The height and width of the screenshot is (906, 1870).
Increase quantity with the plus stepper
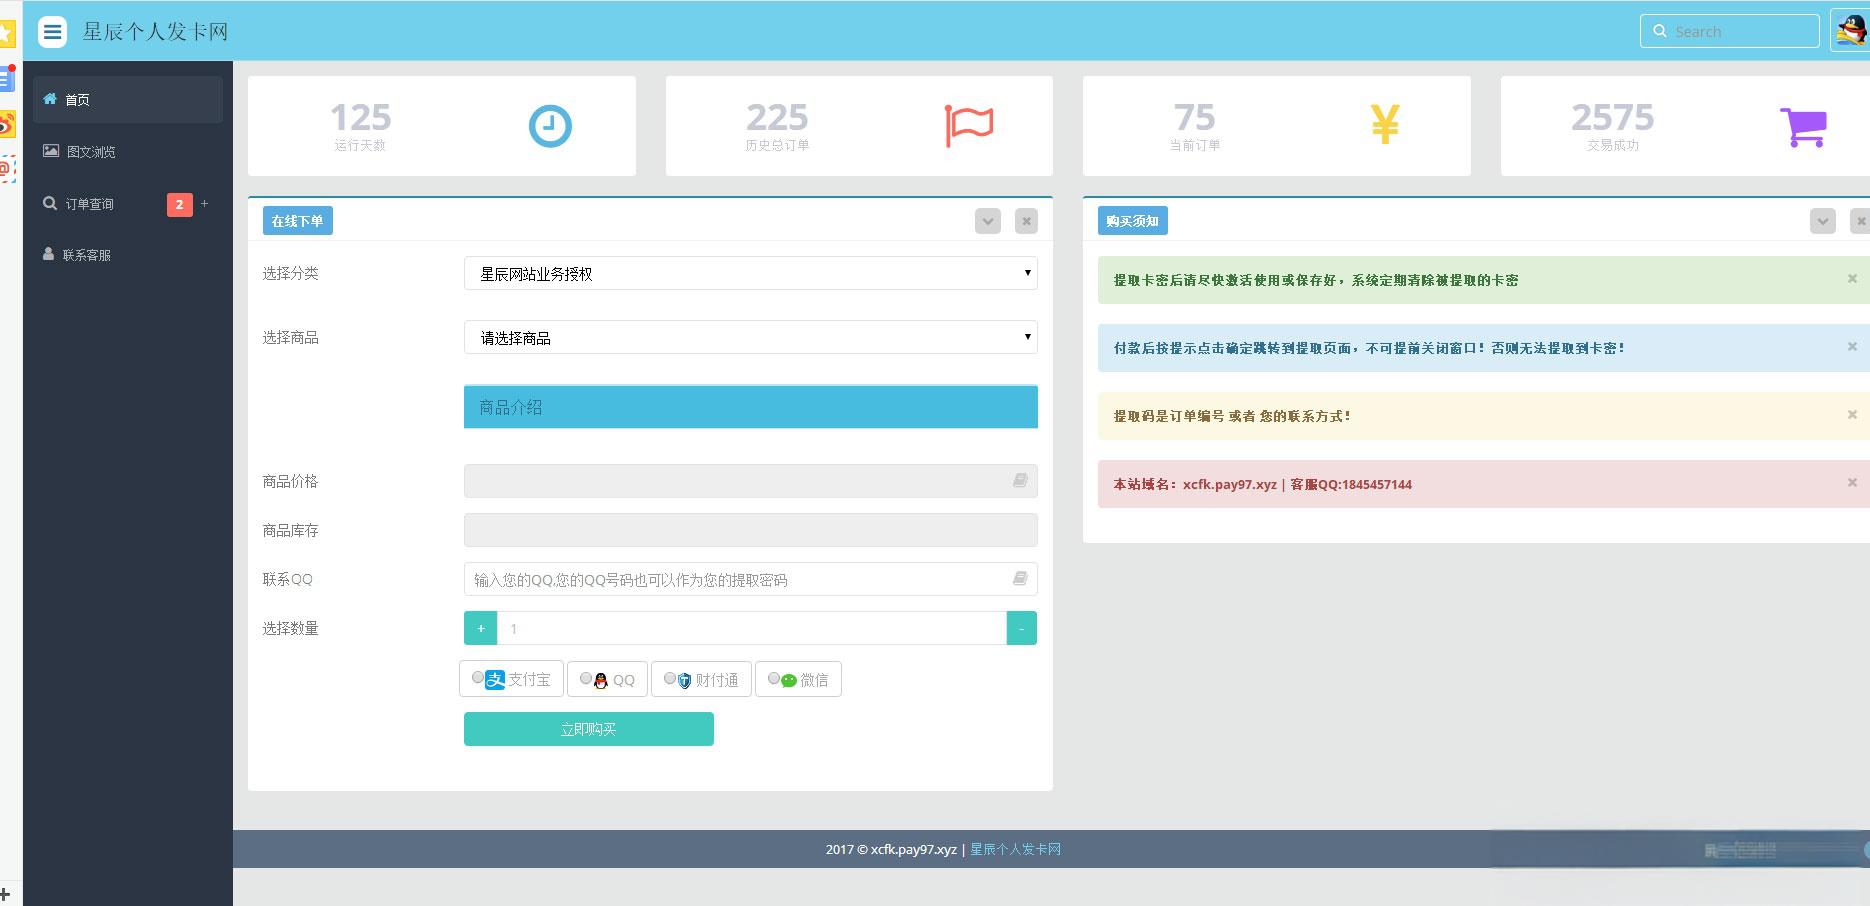[481, 628]
